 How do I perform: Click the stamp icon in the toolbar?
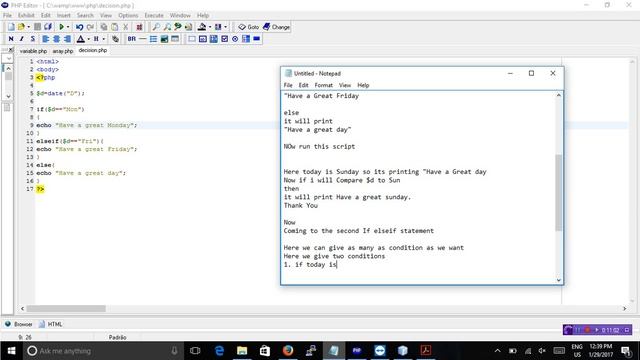[x=202, y=27]
